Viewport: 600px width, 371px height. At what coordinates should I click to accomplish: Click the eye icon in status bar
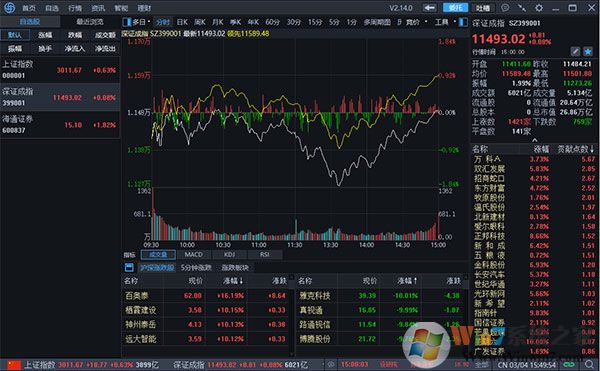[x=331, y=365]
